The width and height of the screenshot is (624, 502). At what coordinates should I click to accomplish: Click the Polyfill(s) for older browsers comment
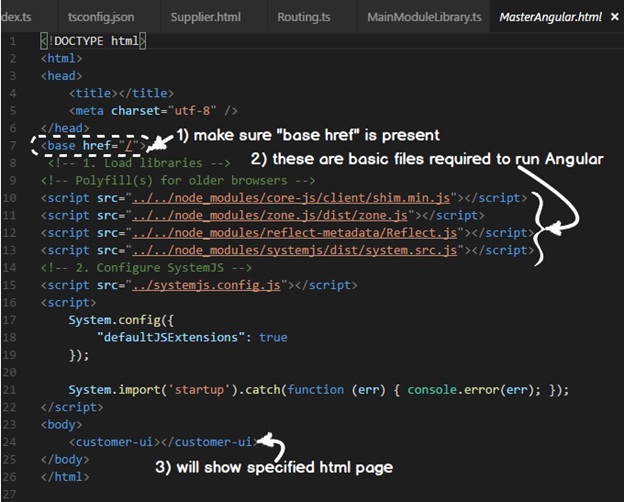pyautogui.click(x=178, y=181)
